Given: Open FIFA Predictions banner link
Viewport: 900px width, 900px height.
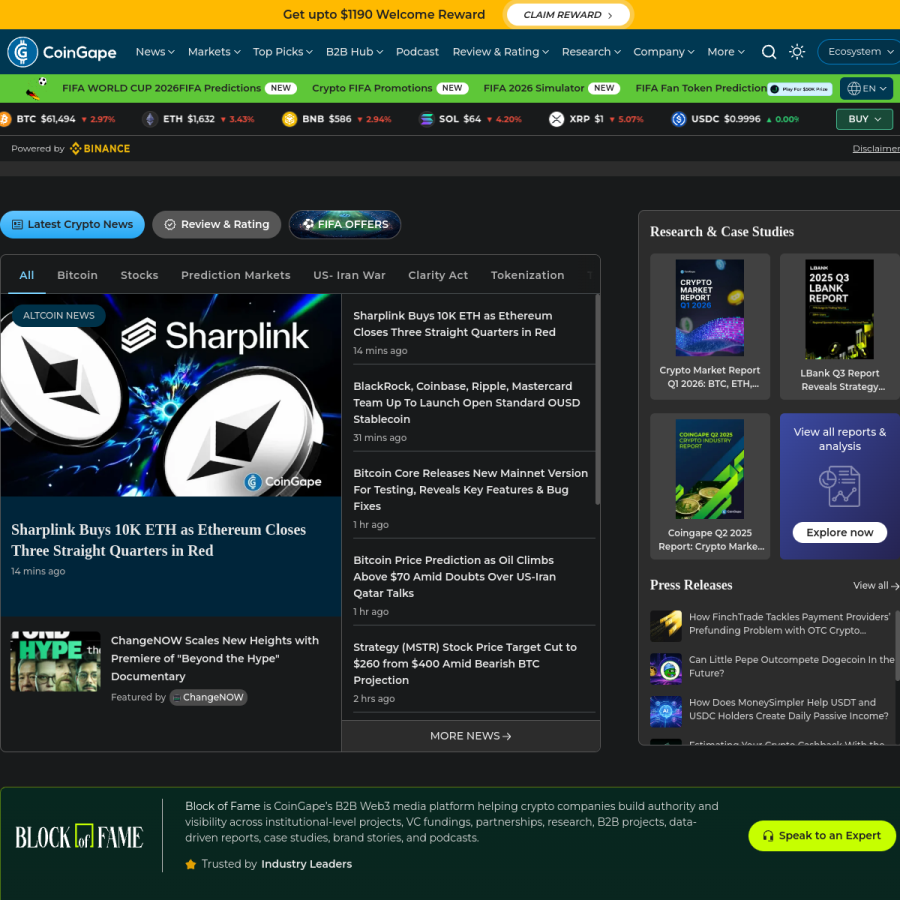Looking at the screenshot, I should click(220, 88).
